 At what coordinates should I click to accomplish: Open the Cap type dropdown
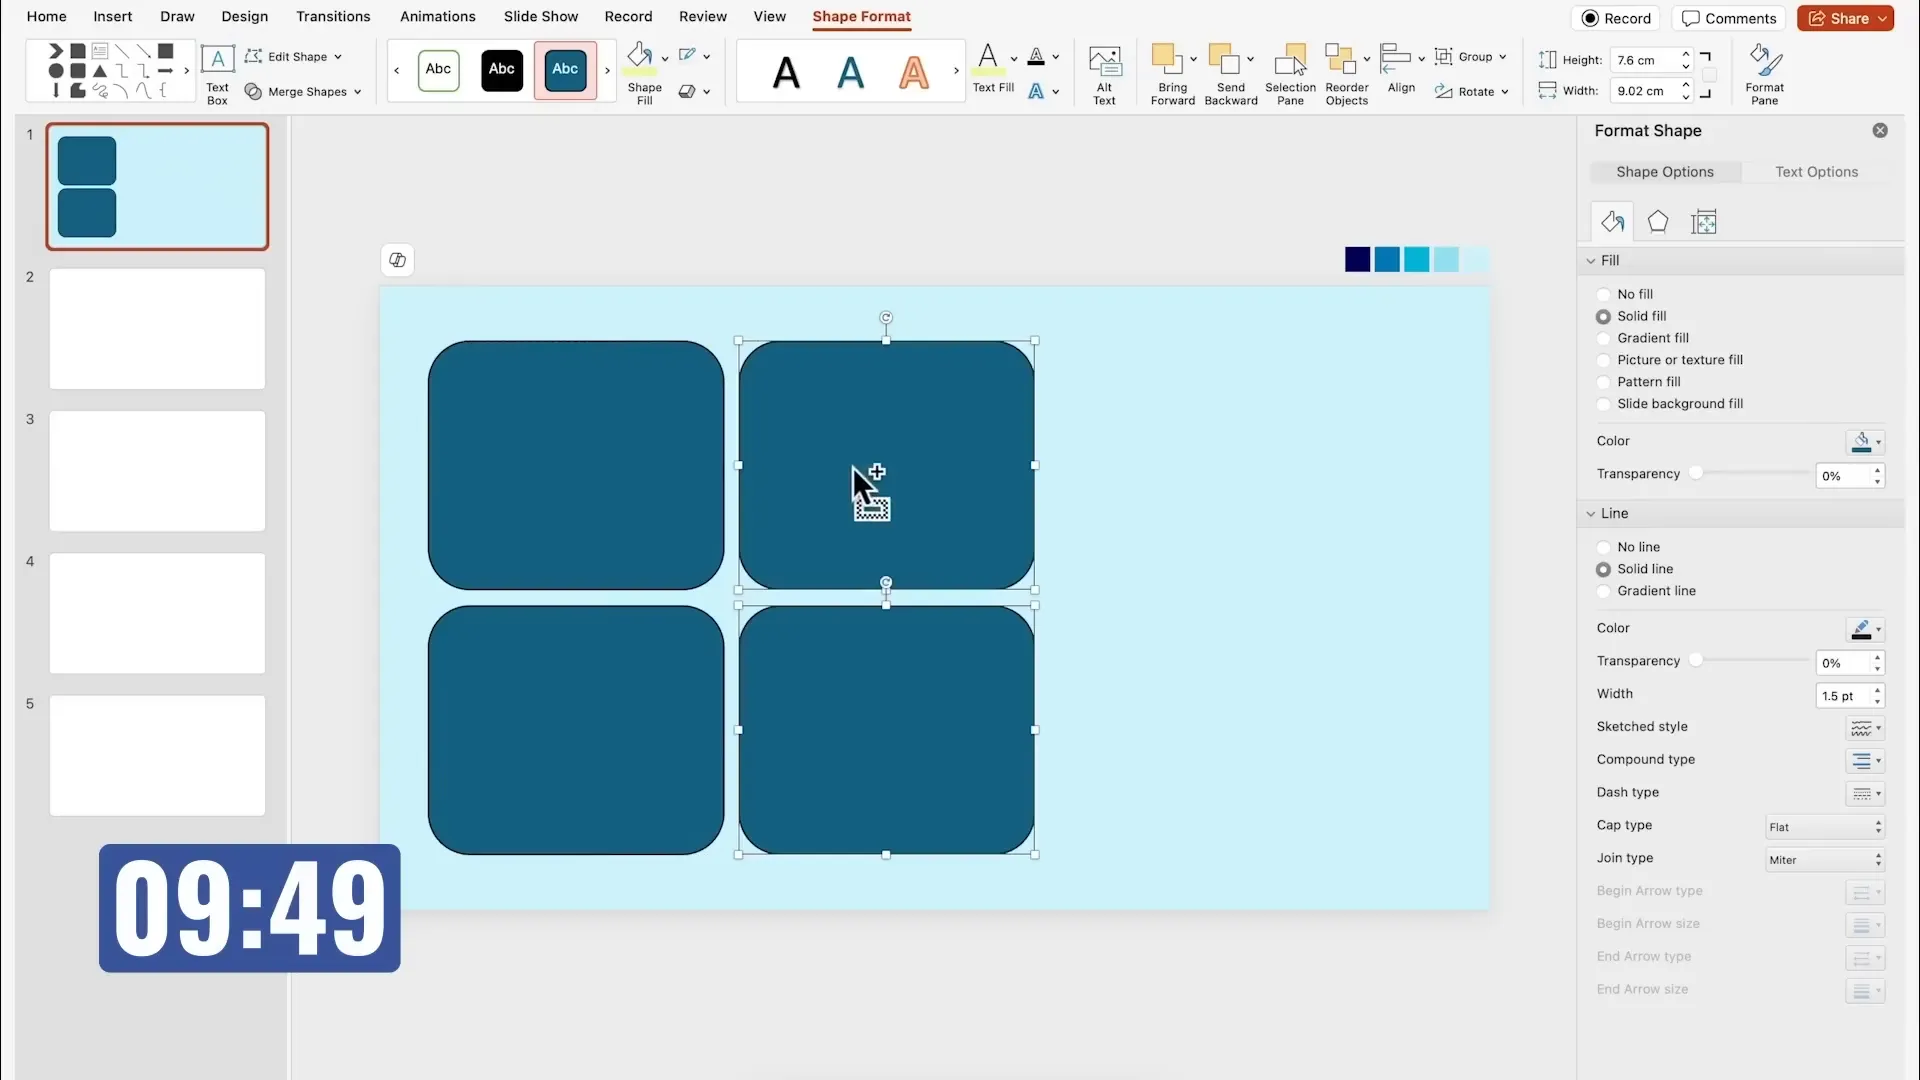point(1825,827)
